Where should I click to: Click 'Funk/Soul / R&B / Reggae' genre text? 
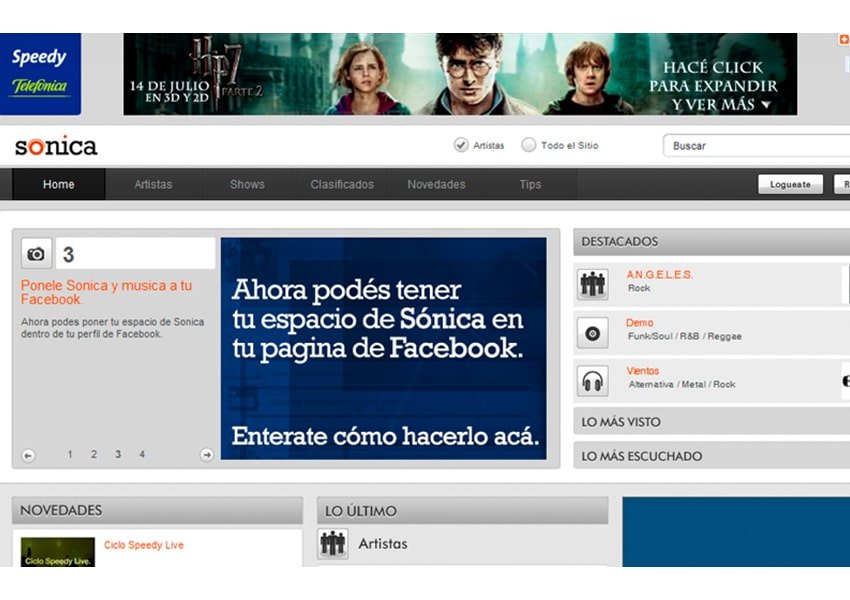(685, 337)
